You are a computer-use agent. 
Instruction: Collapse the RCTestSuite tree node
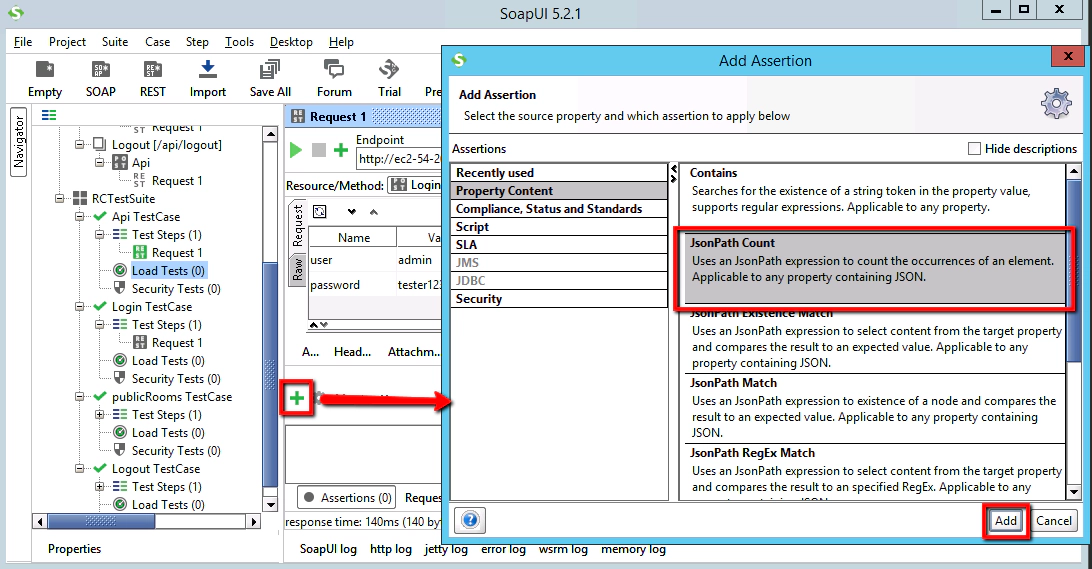click(x=59, y=198)
